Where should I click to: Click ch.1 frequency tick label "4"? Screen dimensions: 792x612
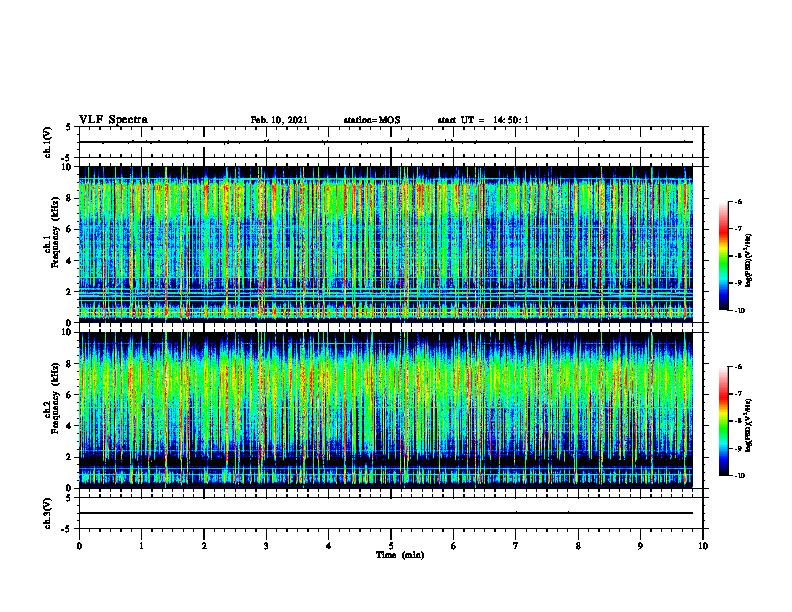coord(70,261)
